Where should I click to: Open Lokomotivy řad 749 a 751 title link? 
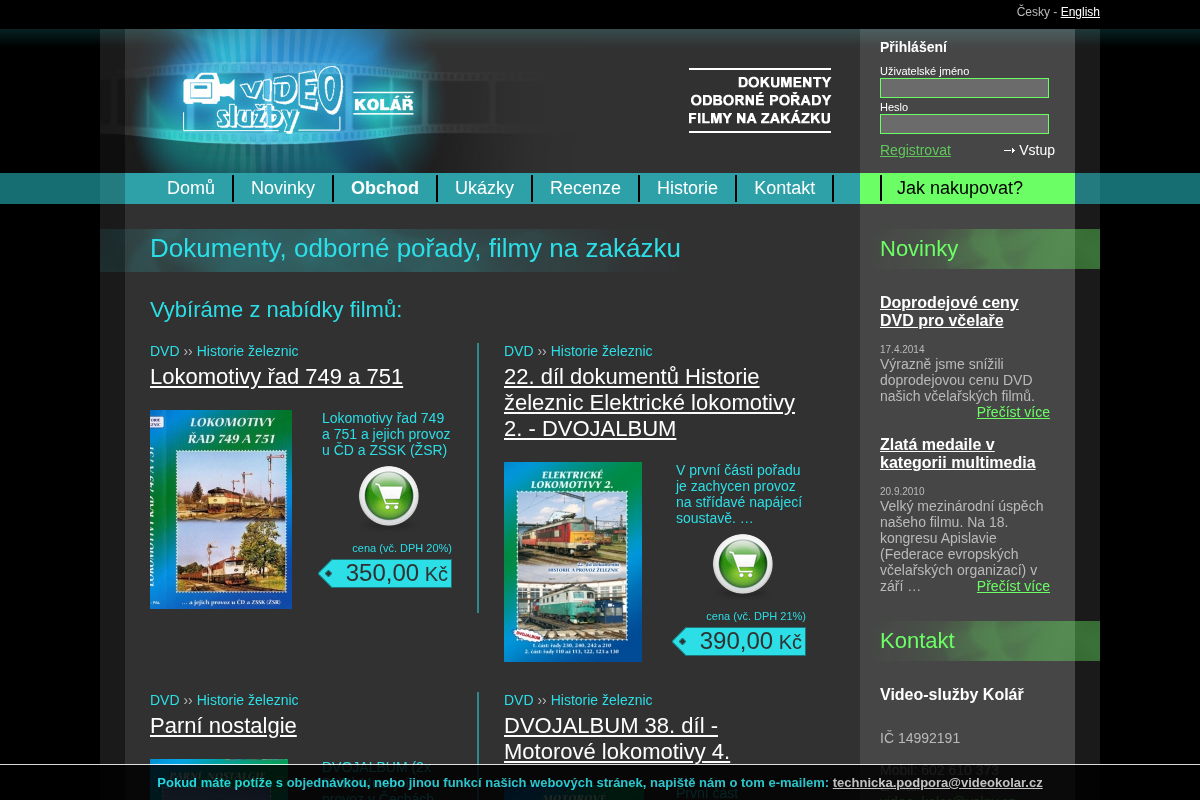276,377
